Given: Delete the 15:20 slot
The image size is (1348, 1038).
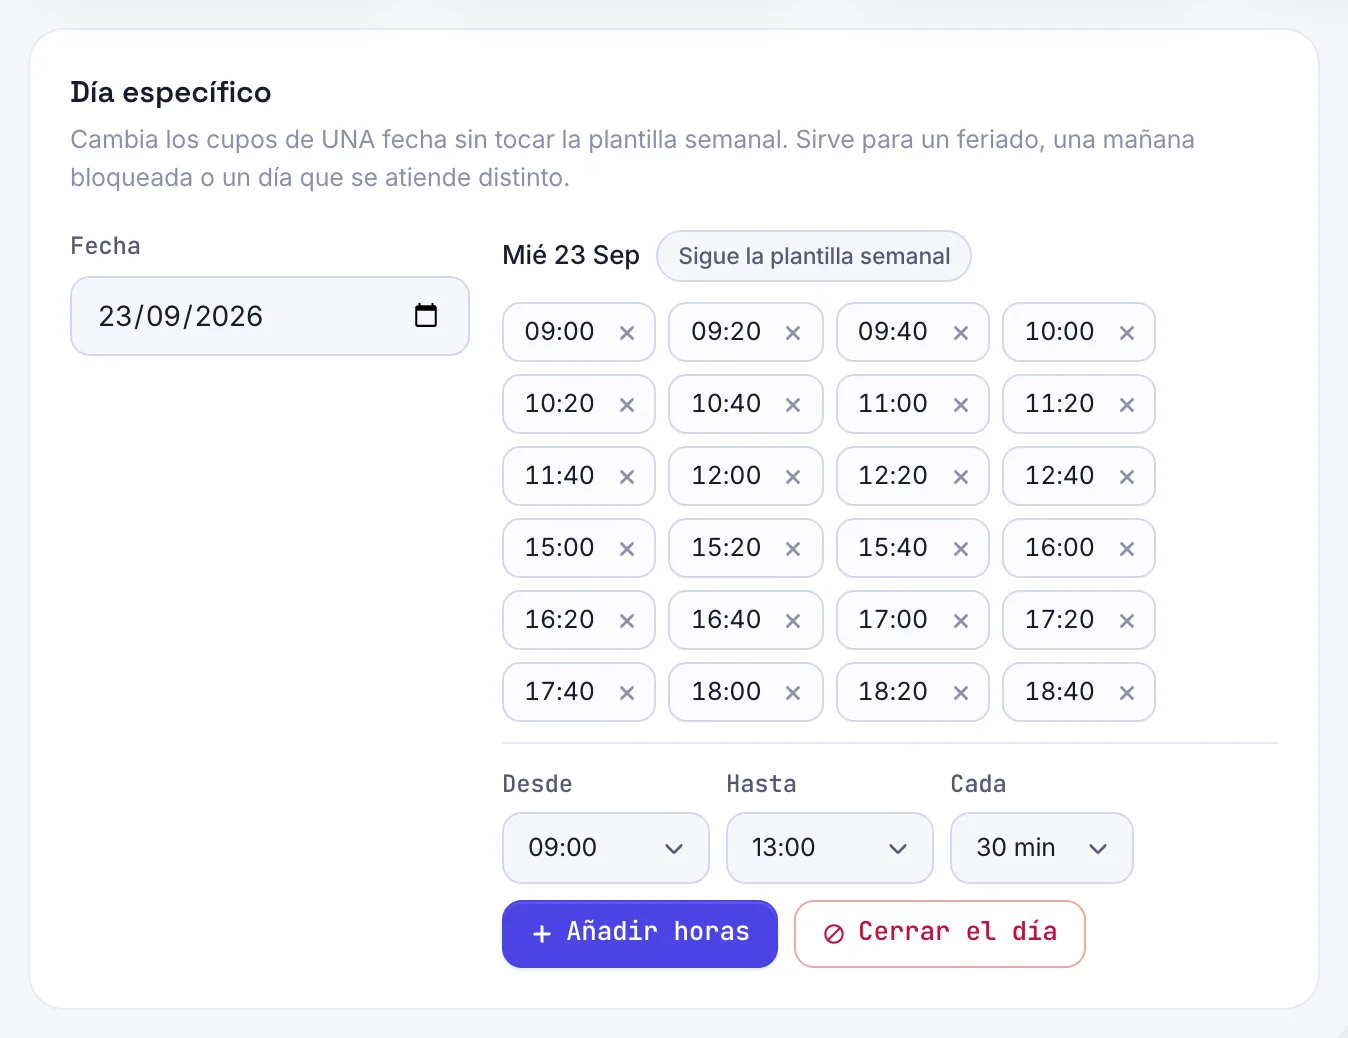Looking at the screenshot, I should (x=793, y=549).
